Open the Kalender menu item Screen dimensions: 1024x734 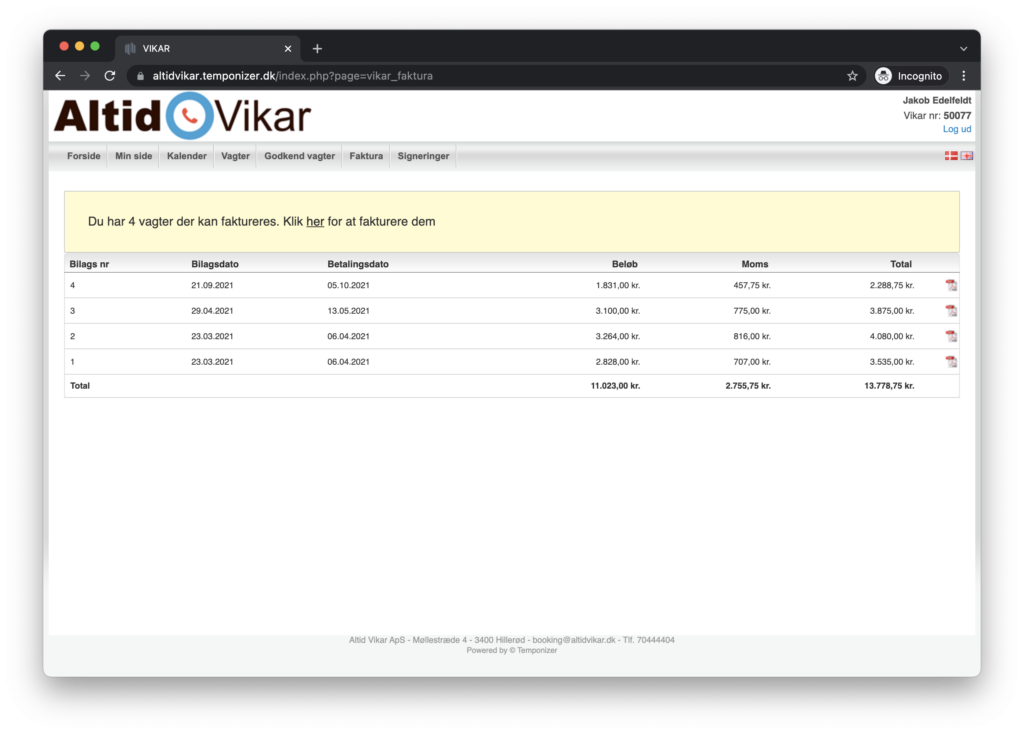coord(187,156)
